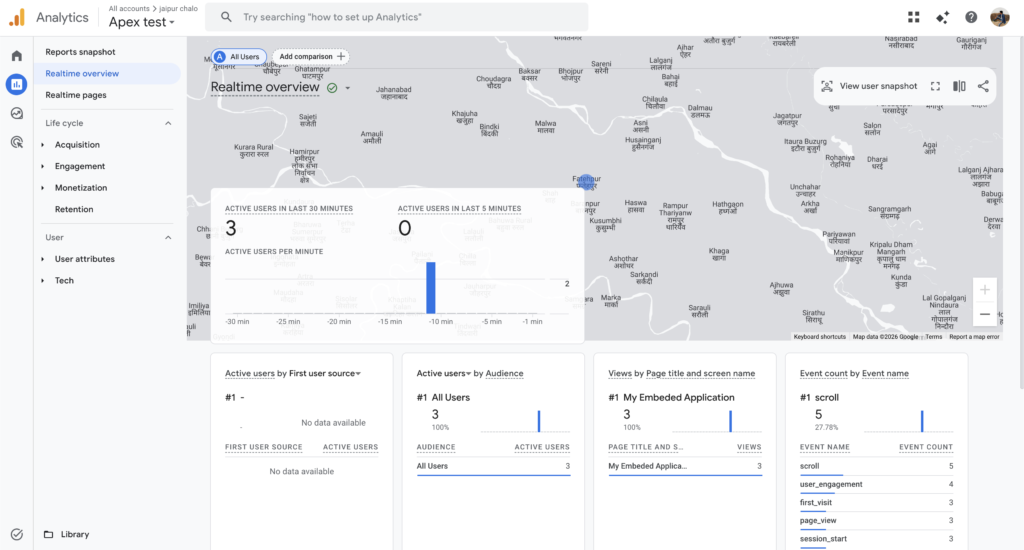This screenshot has width=1024, height=550.
Task: Click the session_start event row
Action: pyautogui.click(x=876, y=539)
